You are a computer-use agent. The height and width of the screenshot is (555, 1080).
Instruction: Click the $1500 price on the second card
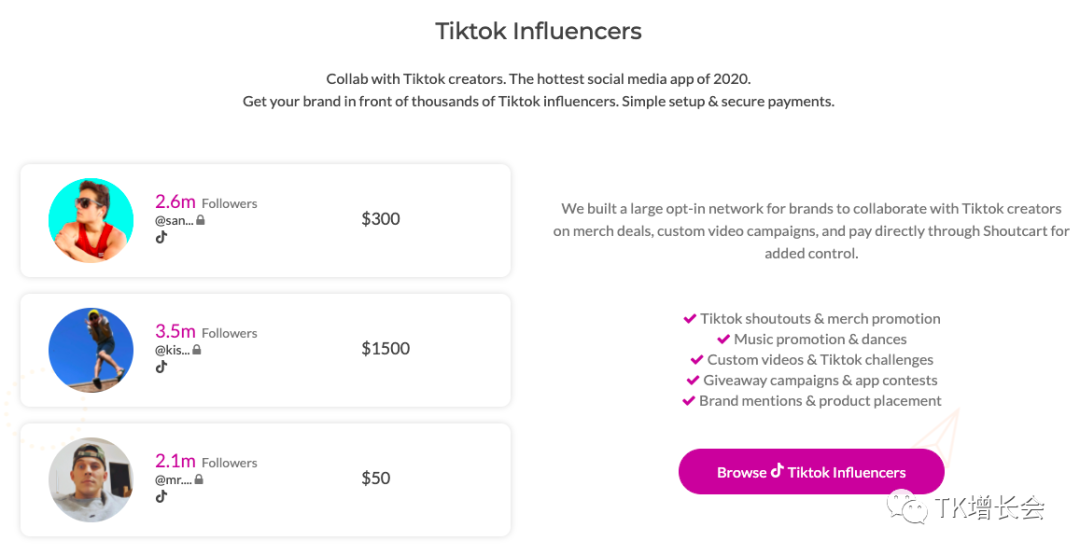tap(386, 349)
